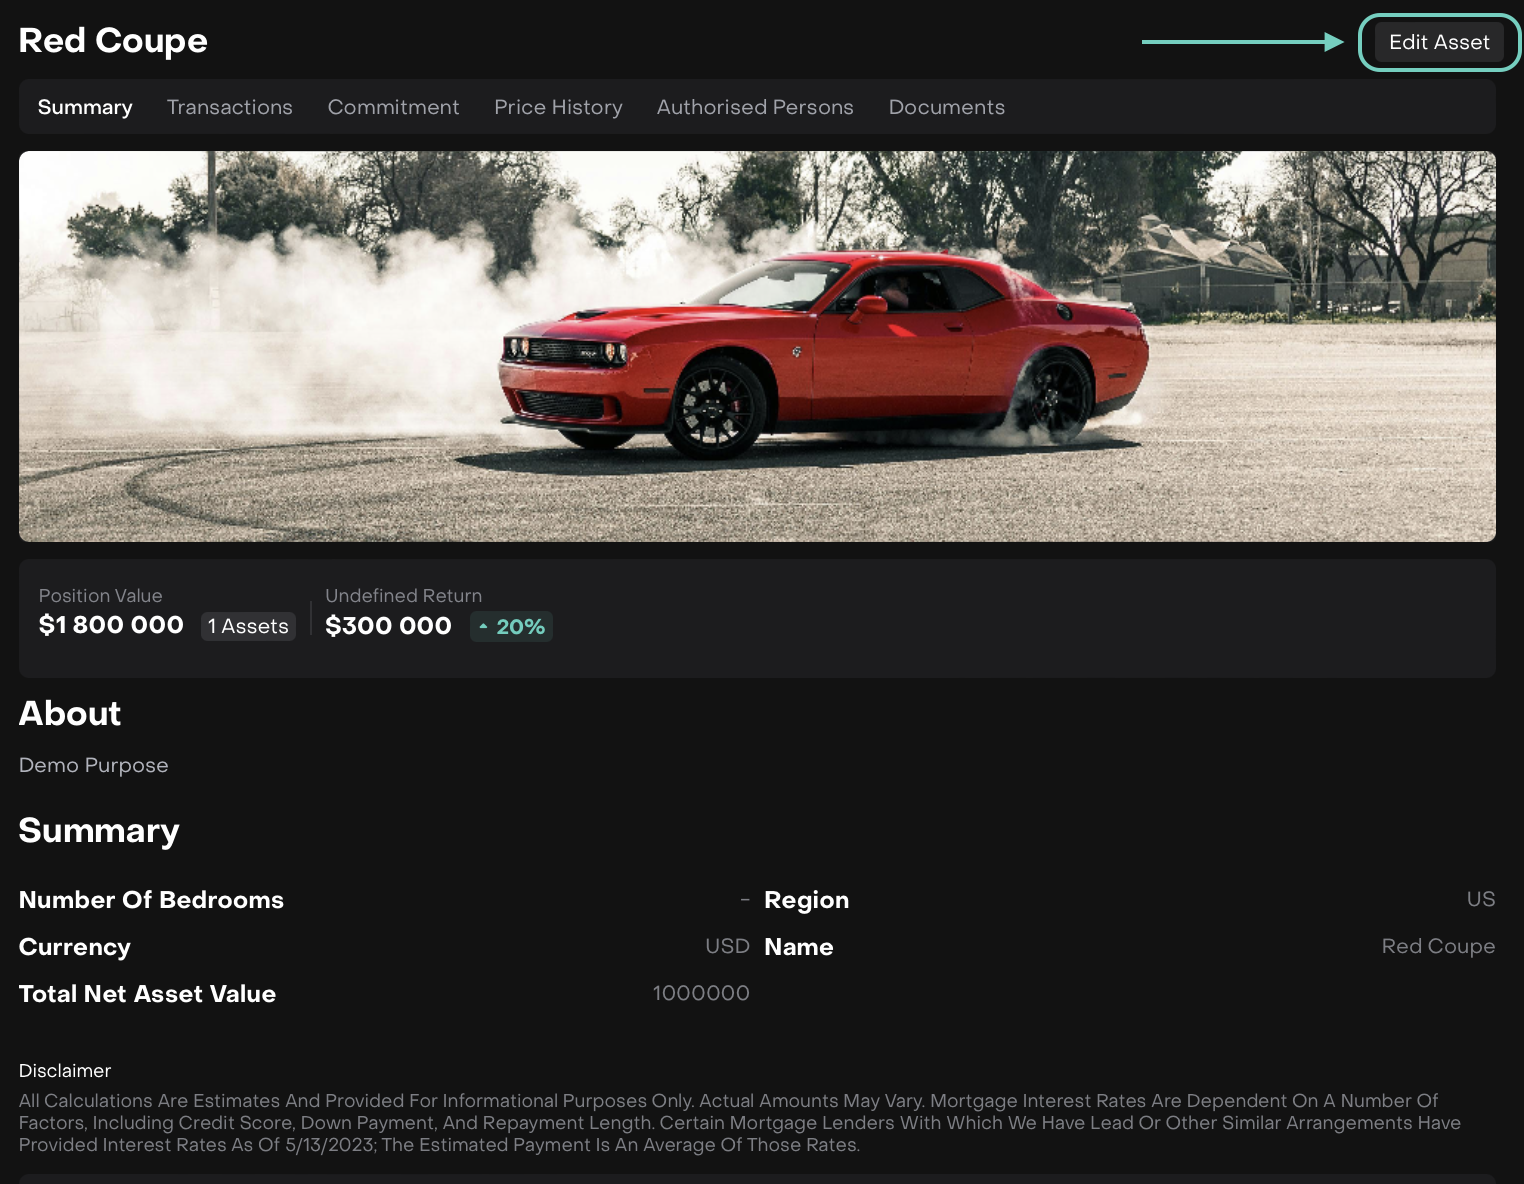Screen dimensions: 1524x1184
Task: Select the $300 000 return amount
Action: (x=388, y=626)
